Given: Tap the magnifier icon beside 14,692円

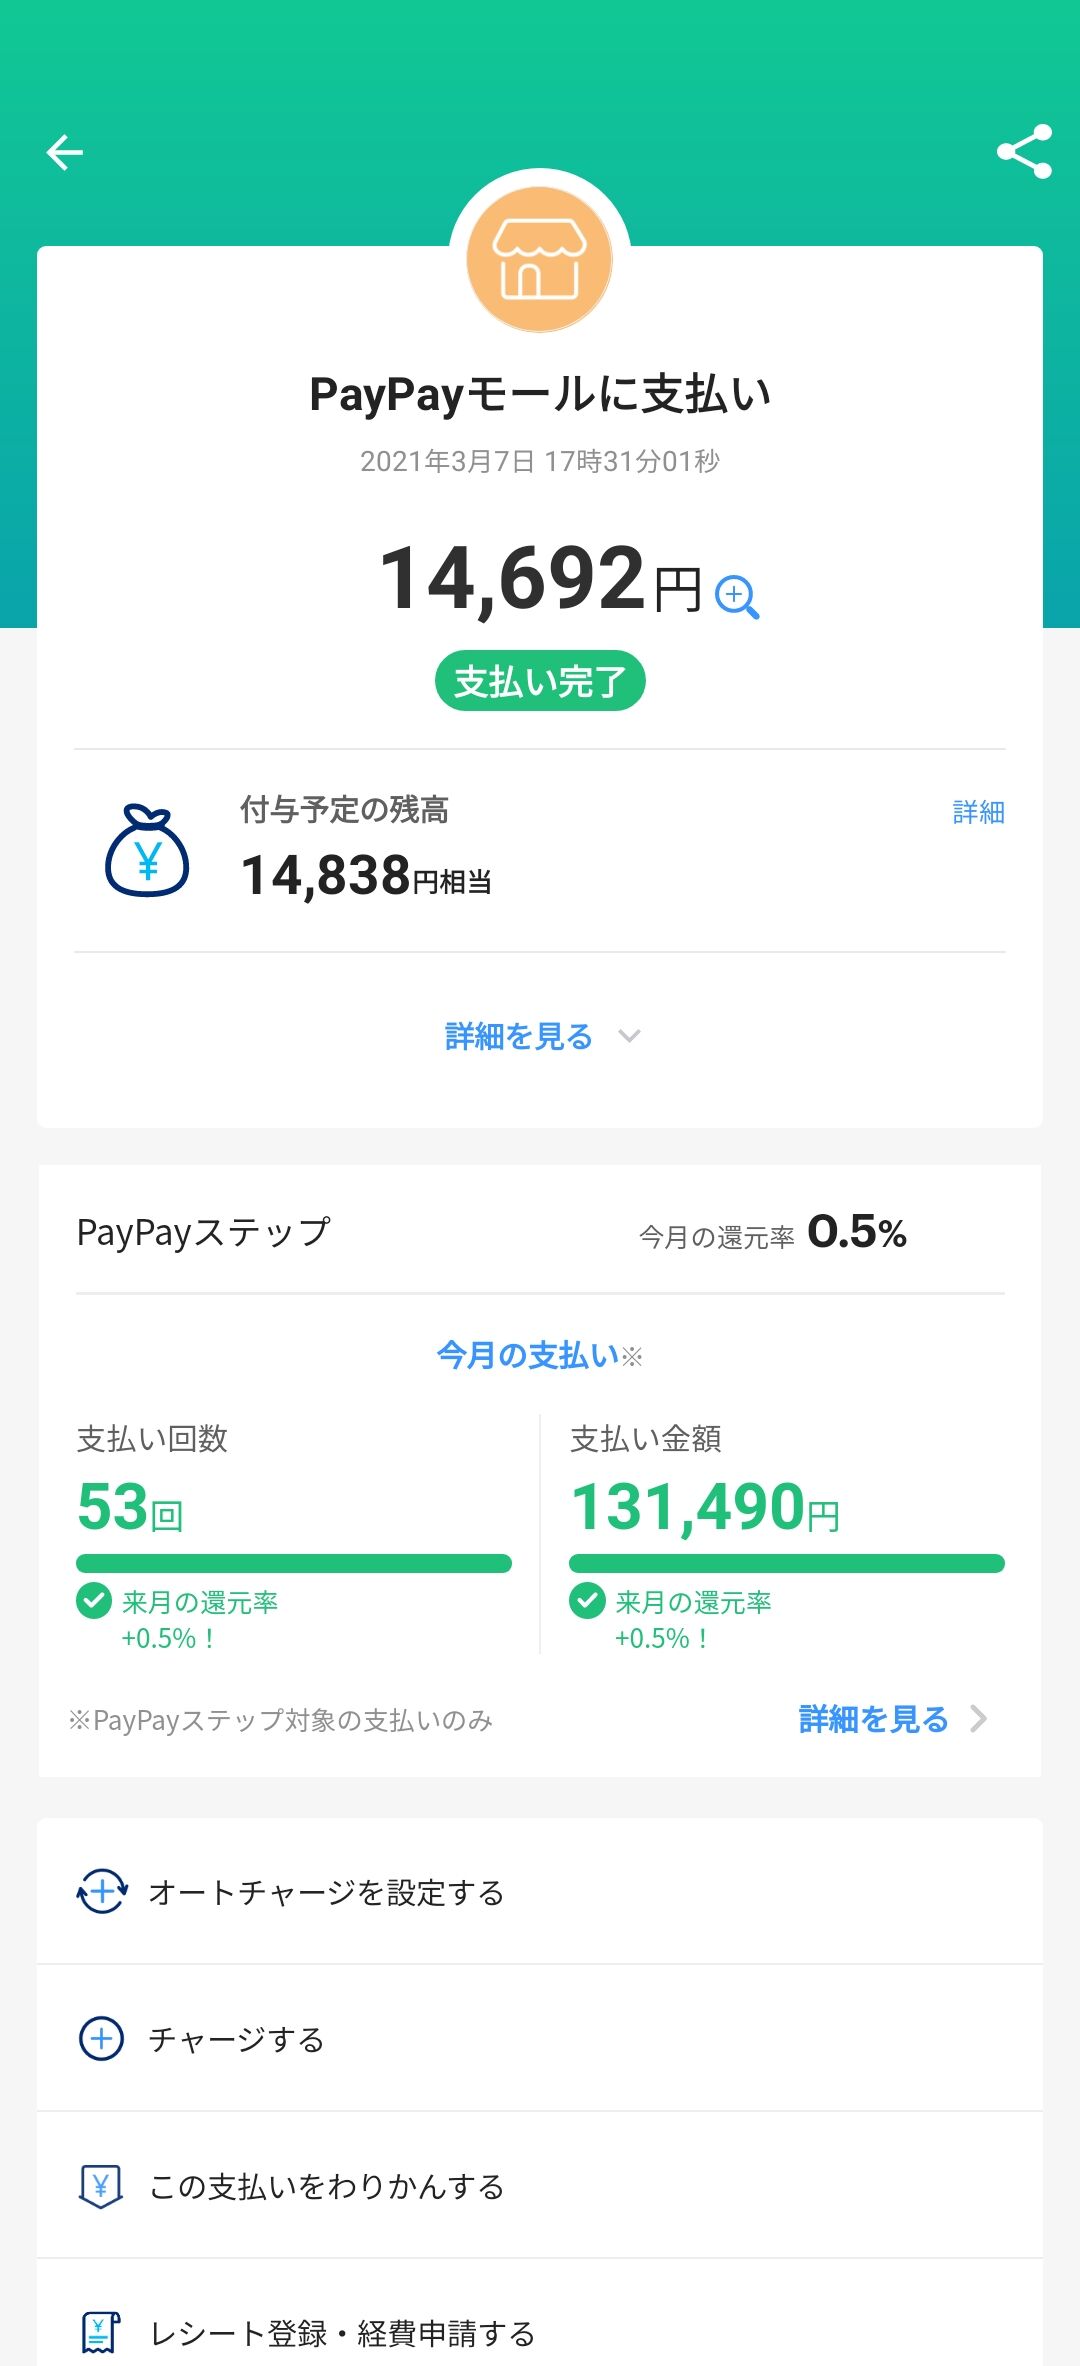Looking at the screenshot, I should tap(737, 597).
